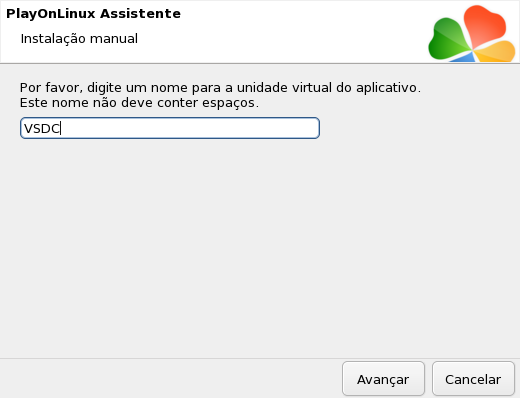The height and width of the screenshot is (398, 520).
Task: Click 'Este nome não deve conter espaços' text
Action: (139, 103)
